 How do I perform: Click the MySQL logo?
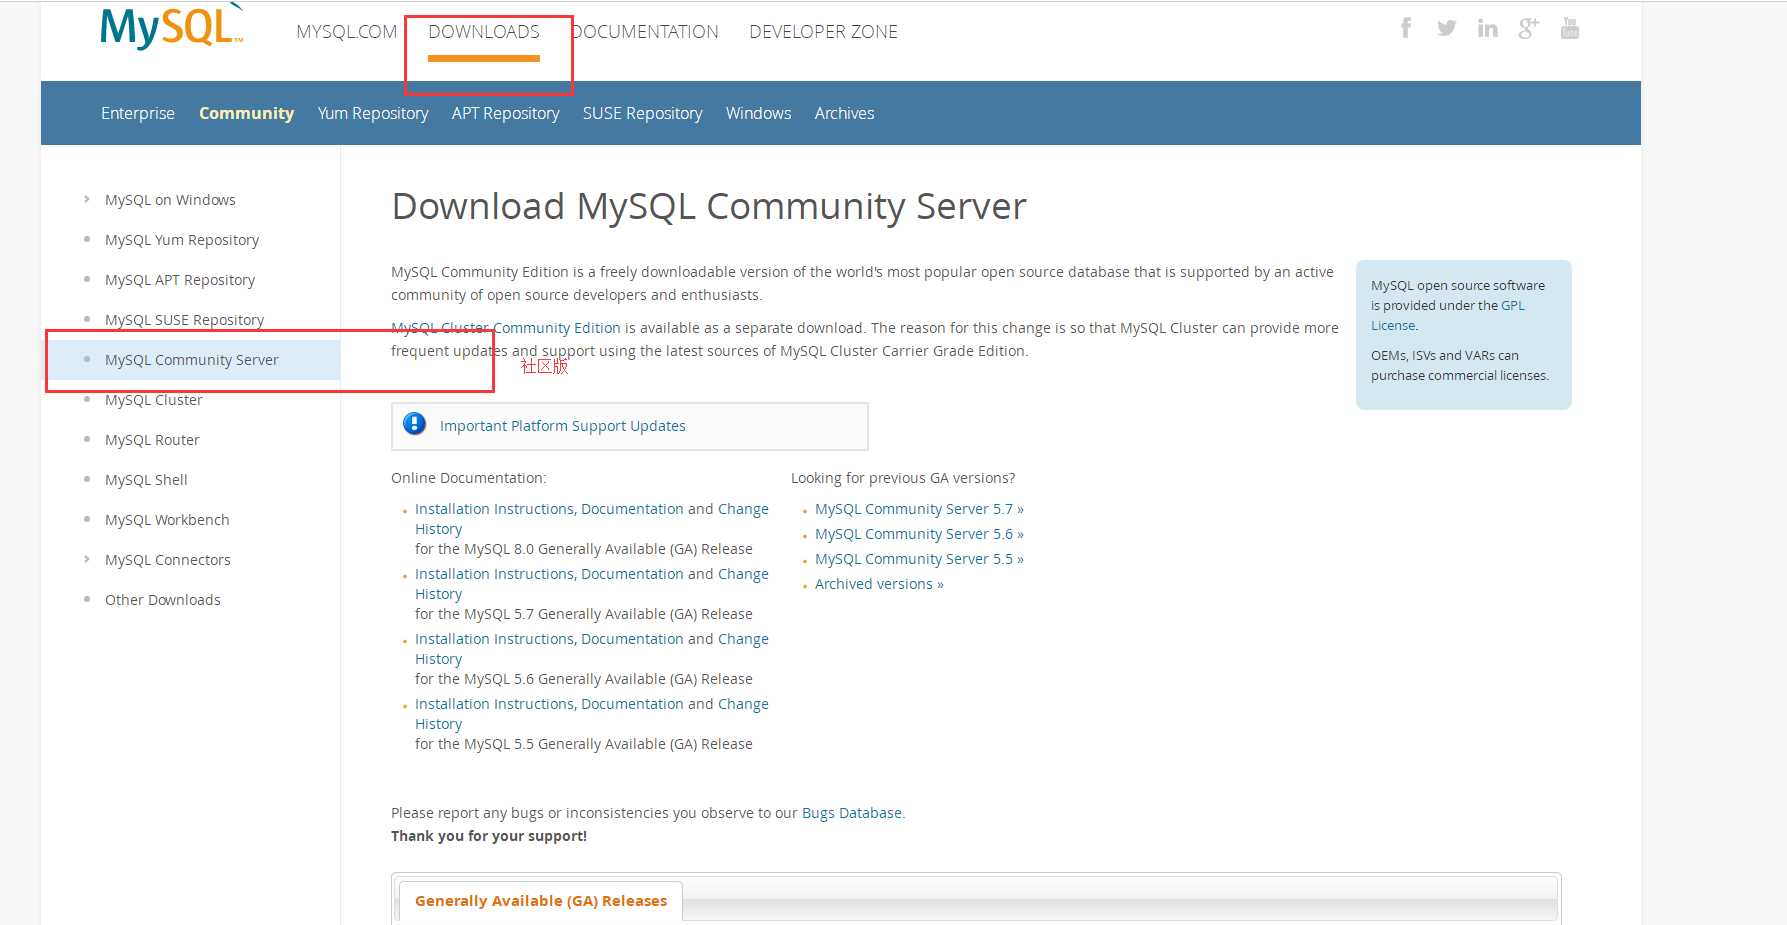tap(171, 27)
